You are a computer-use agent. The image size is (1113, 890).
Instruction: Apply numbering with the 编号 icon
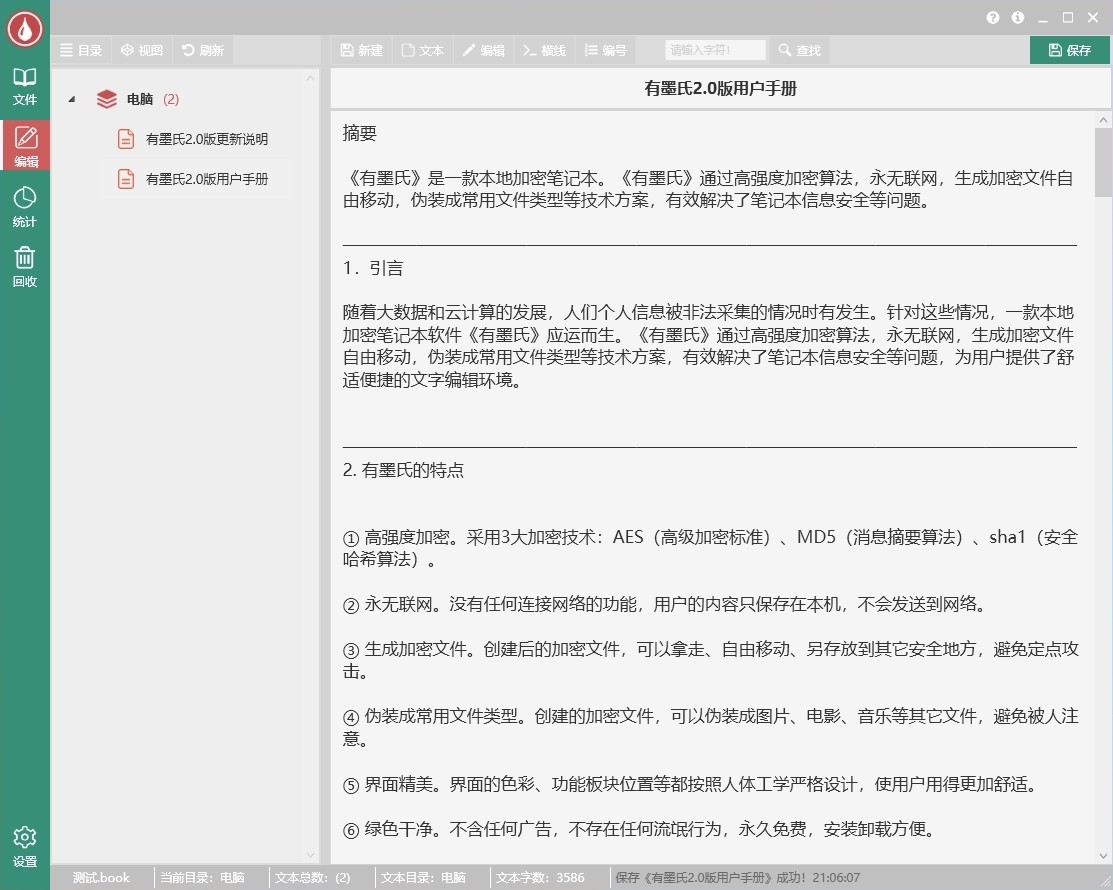[x=605, y=49]
